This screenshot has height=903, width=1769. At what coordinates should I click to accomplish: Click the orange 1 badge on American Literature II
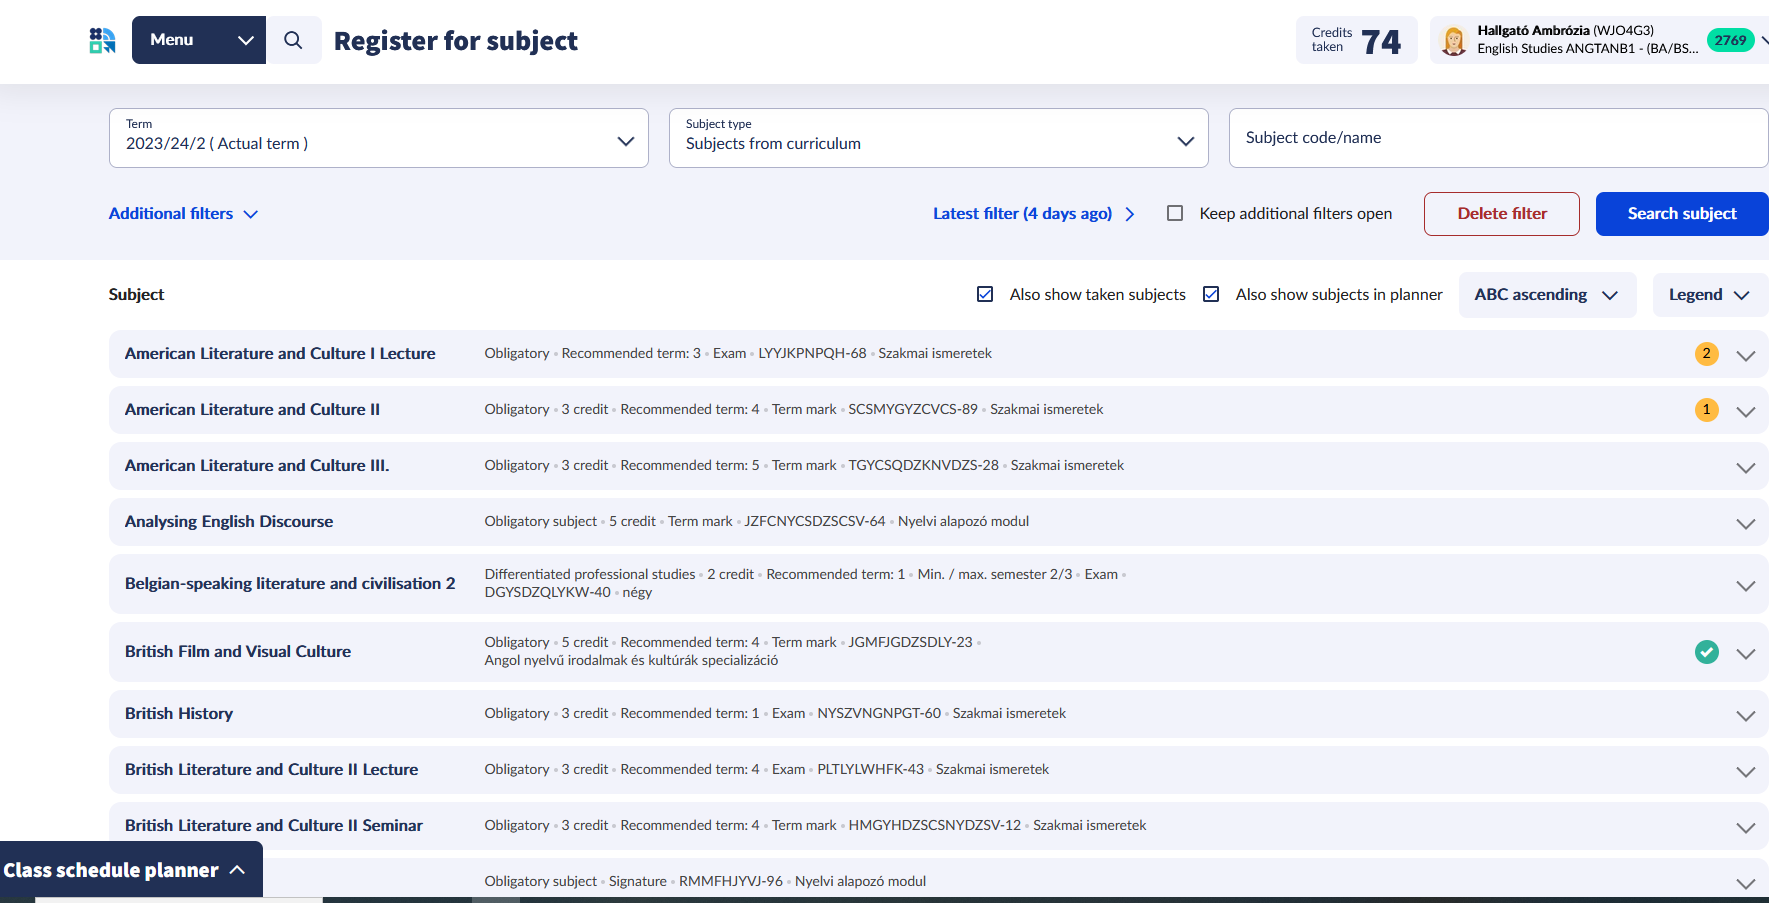[1706, 410]
